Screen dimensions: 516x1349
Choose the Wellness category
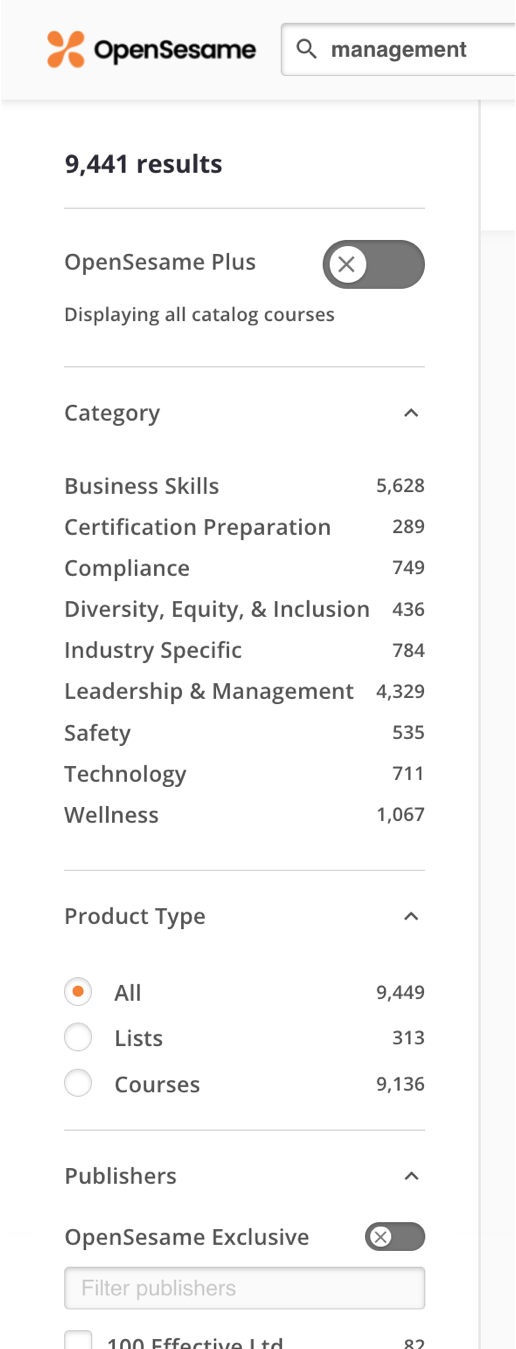[111, 815]
